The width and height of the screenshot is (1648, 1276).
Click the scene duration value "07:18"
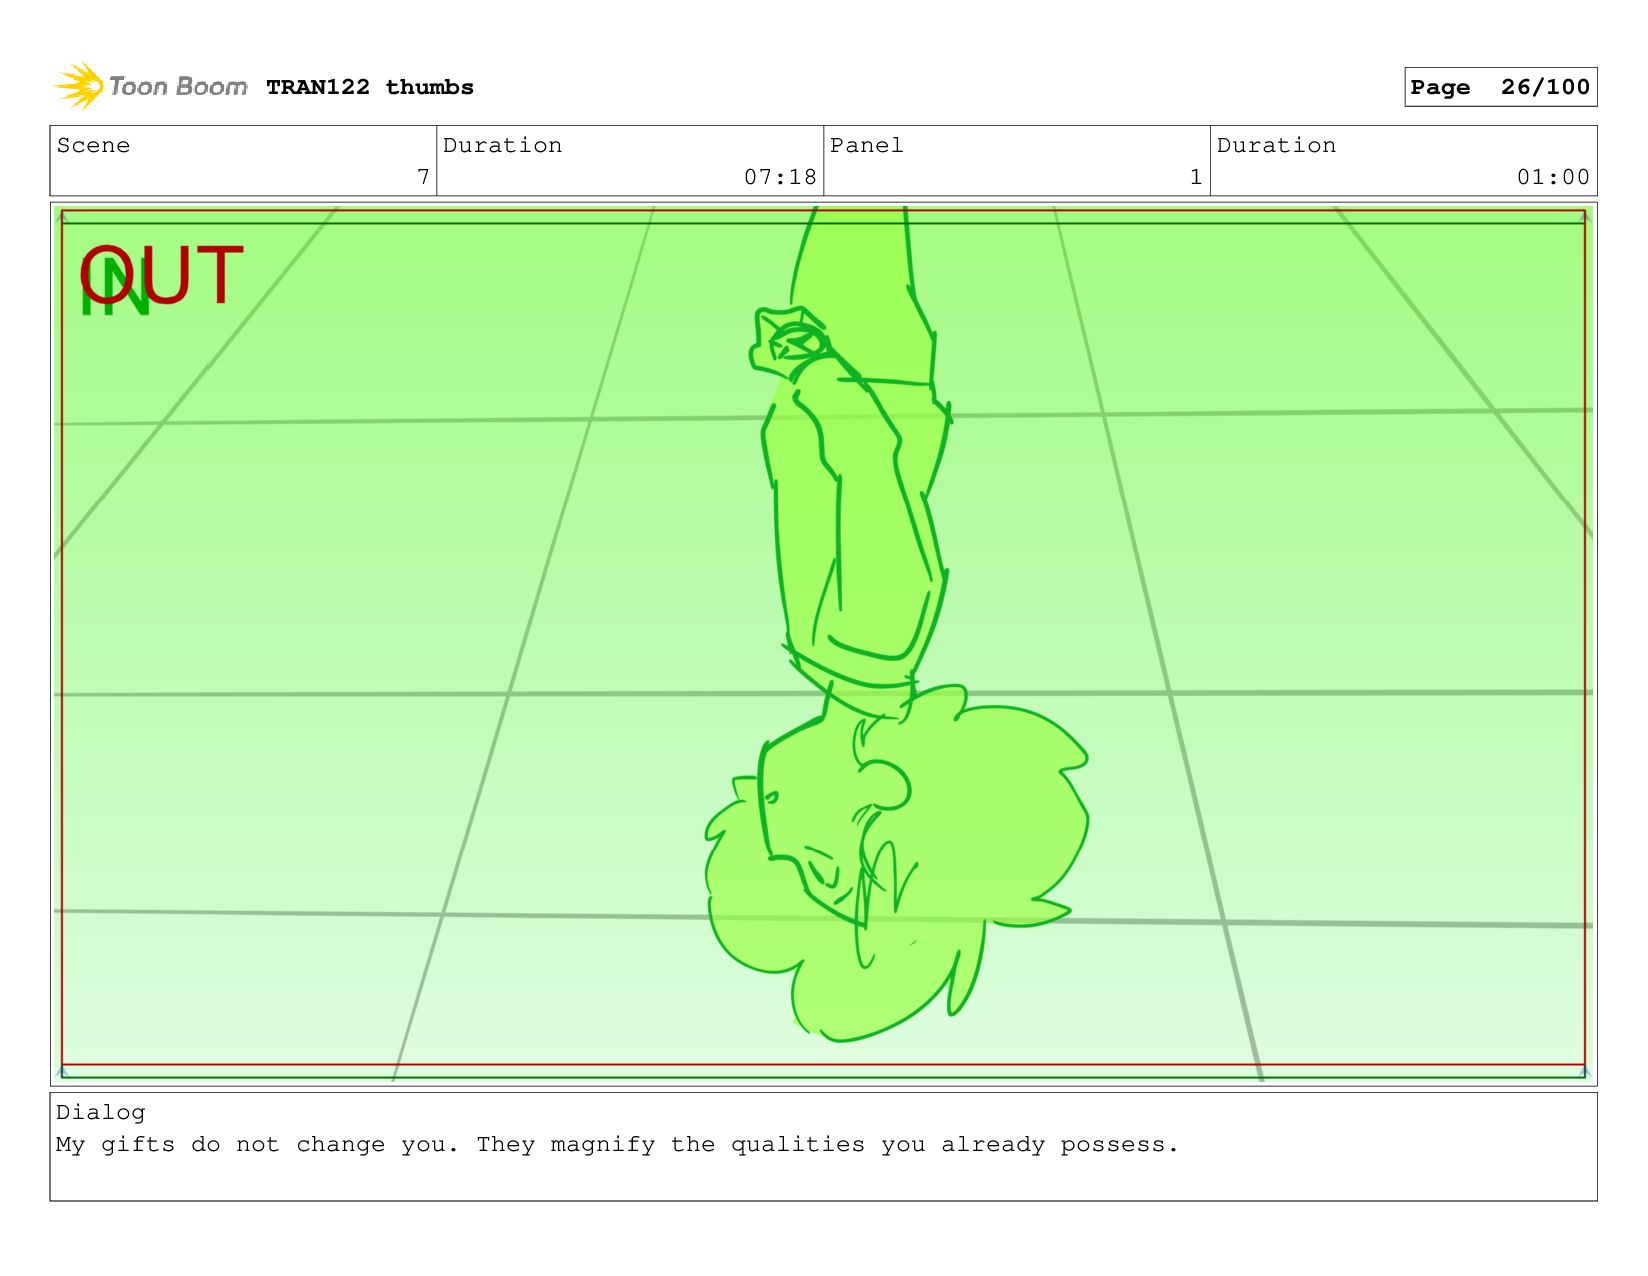point(780,177)
